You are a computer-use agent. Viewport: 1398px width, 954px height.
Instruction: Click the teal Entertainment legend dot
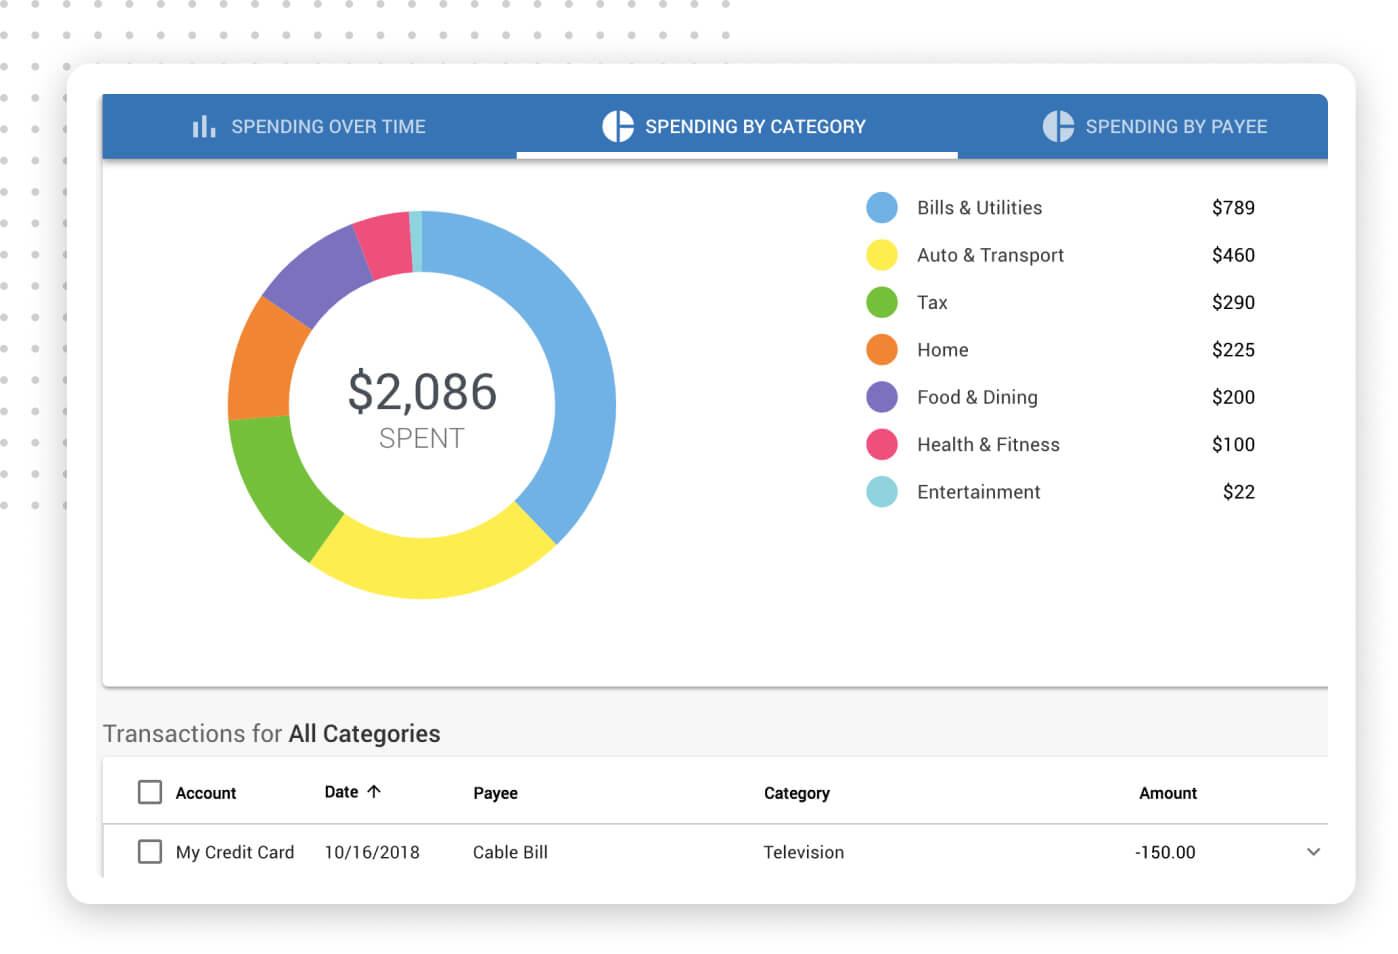pos(881,492)
